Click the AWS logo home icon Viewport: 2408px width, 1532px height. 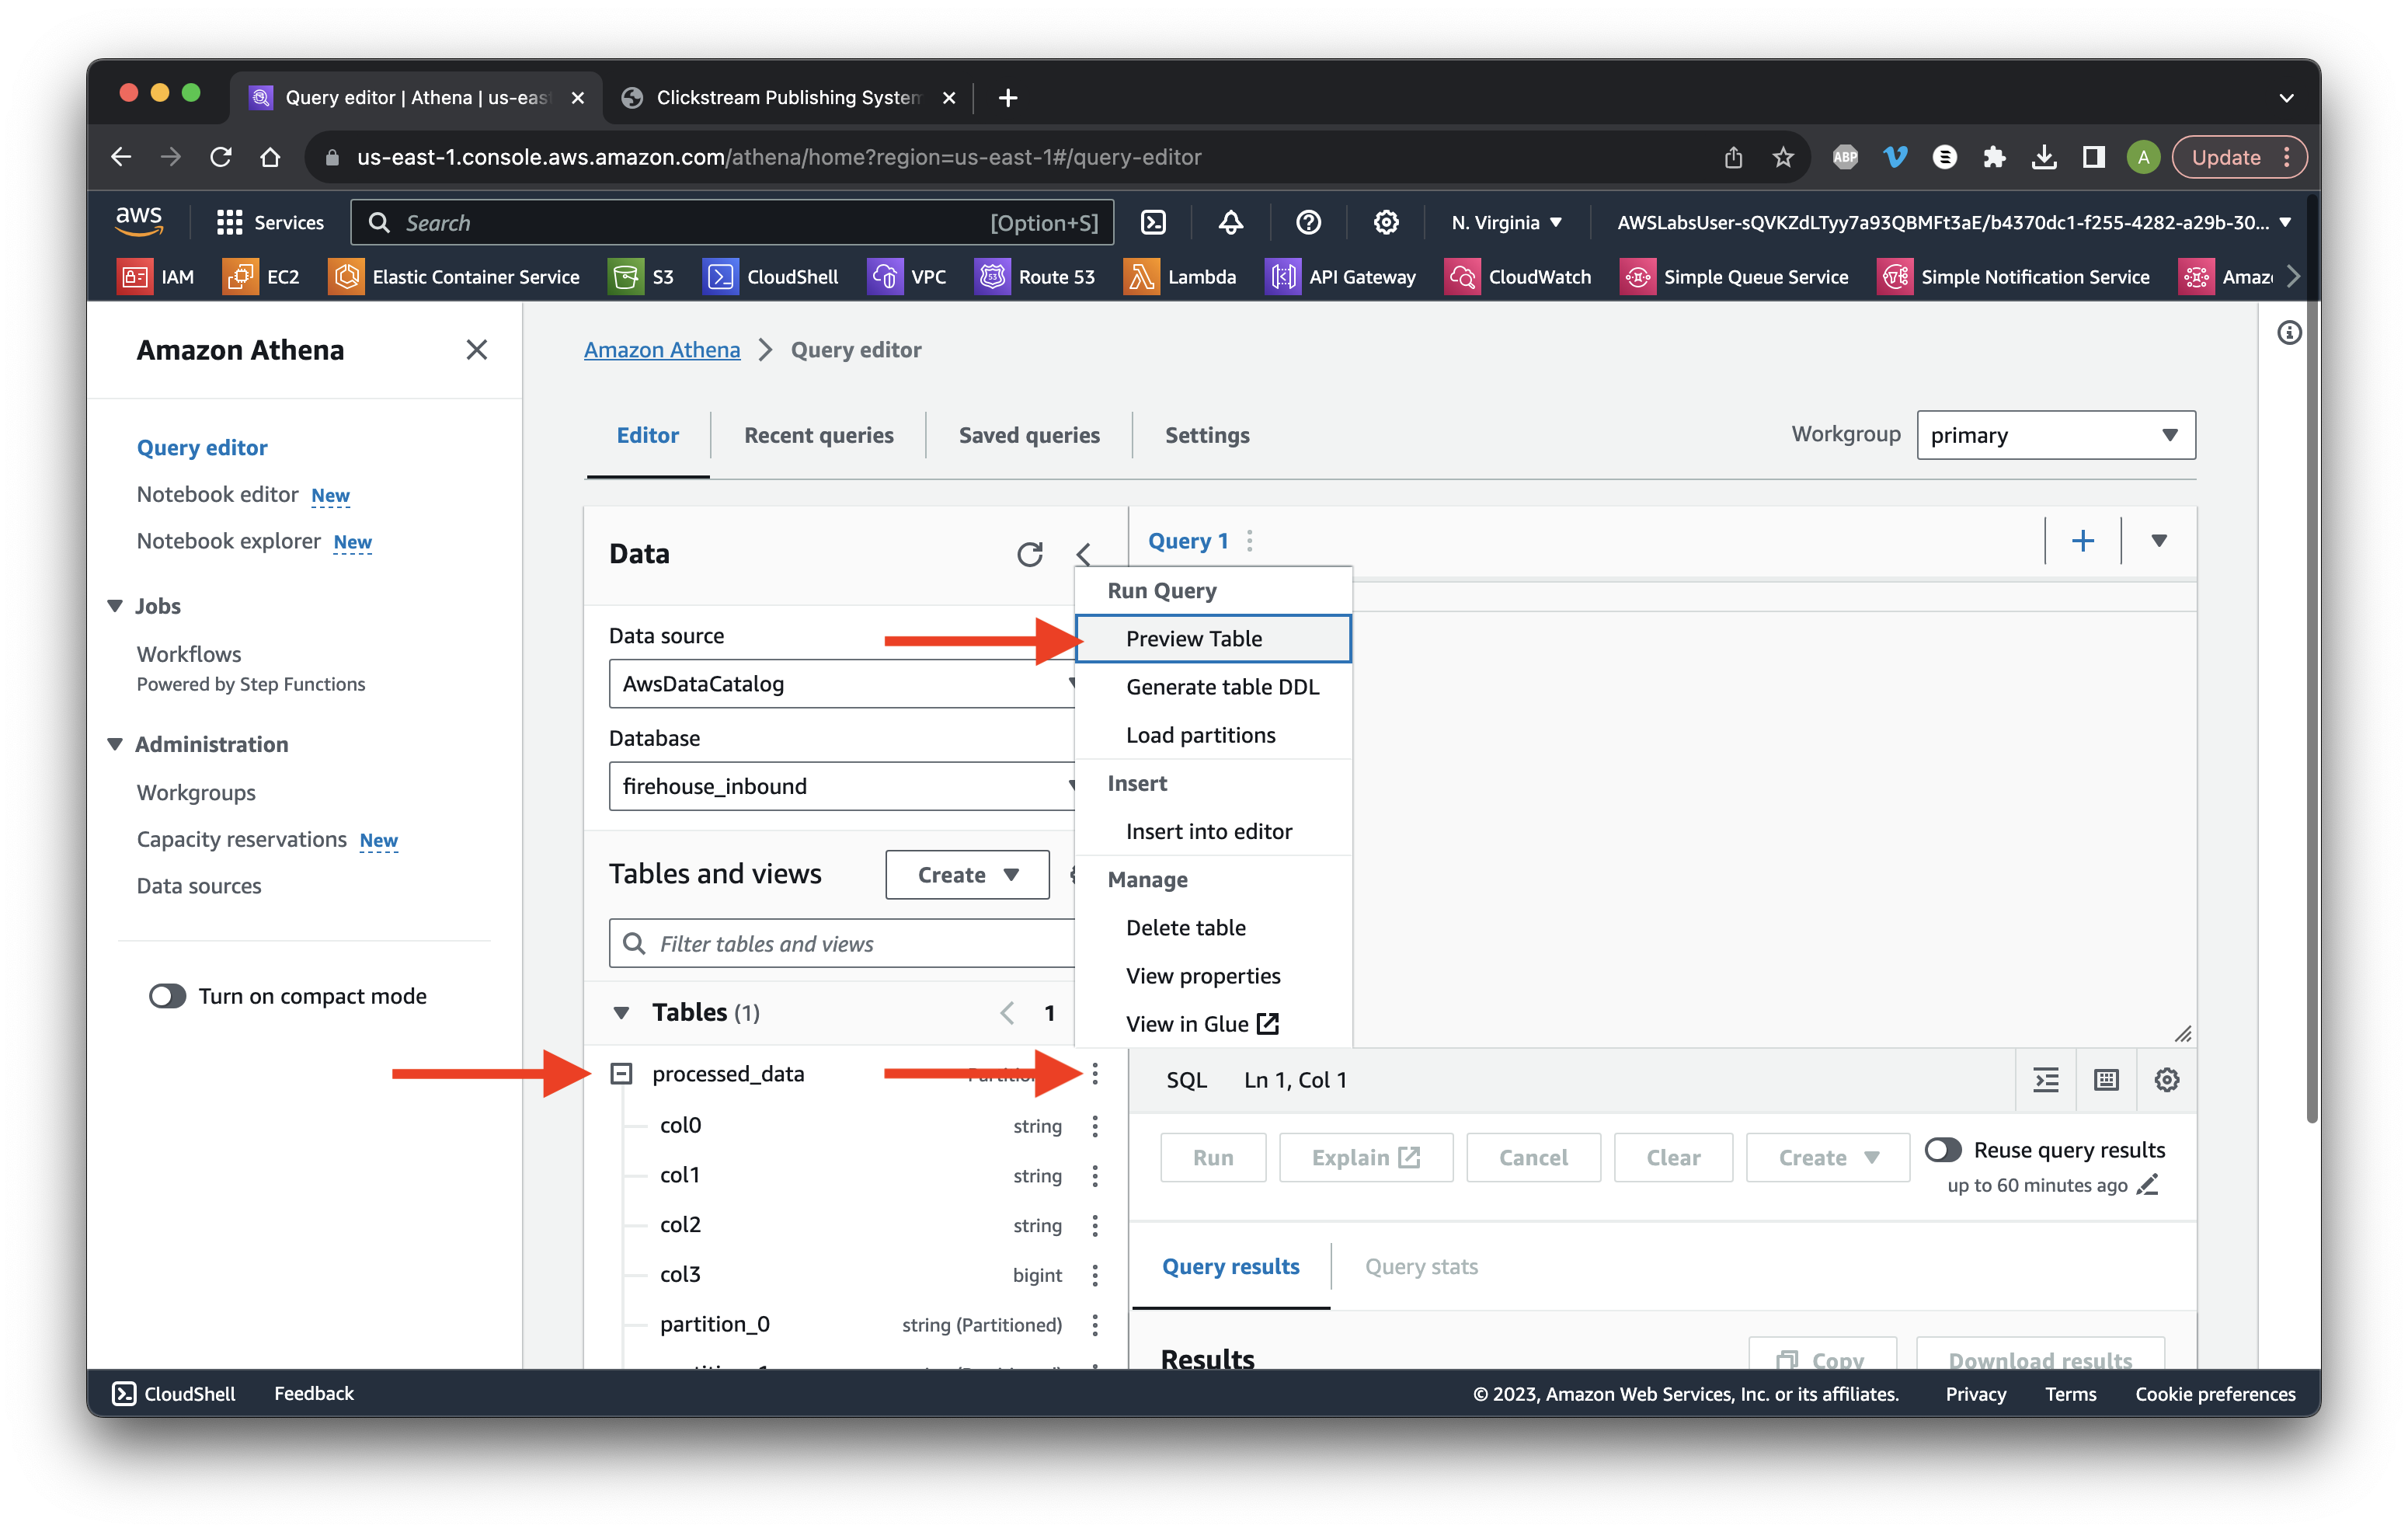coord(139,221)
